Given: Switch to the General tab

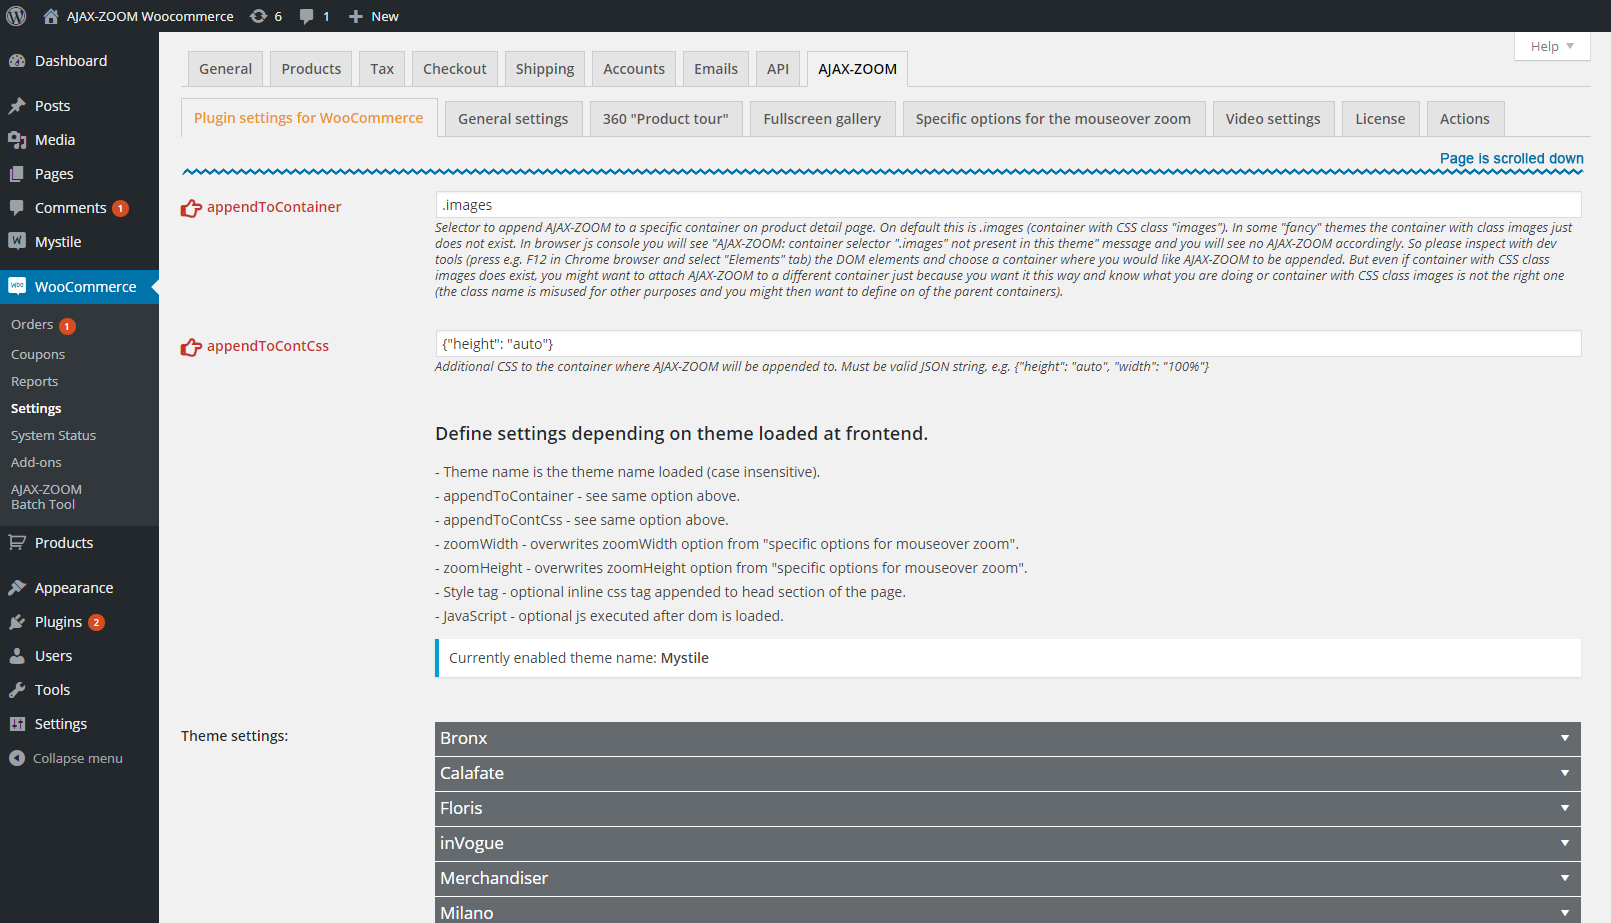Looking at the screenshot, I should [x=225, y=69].
